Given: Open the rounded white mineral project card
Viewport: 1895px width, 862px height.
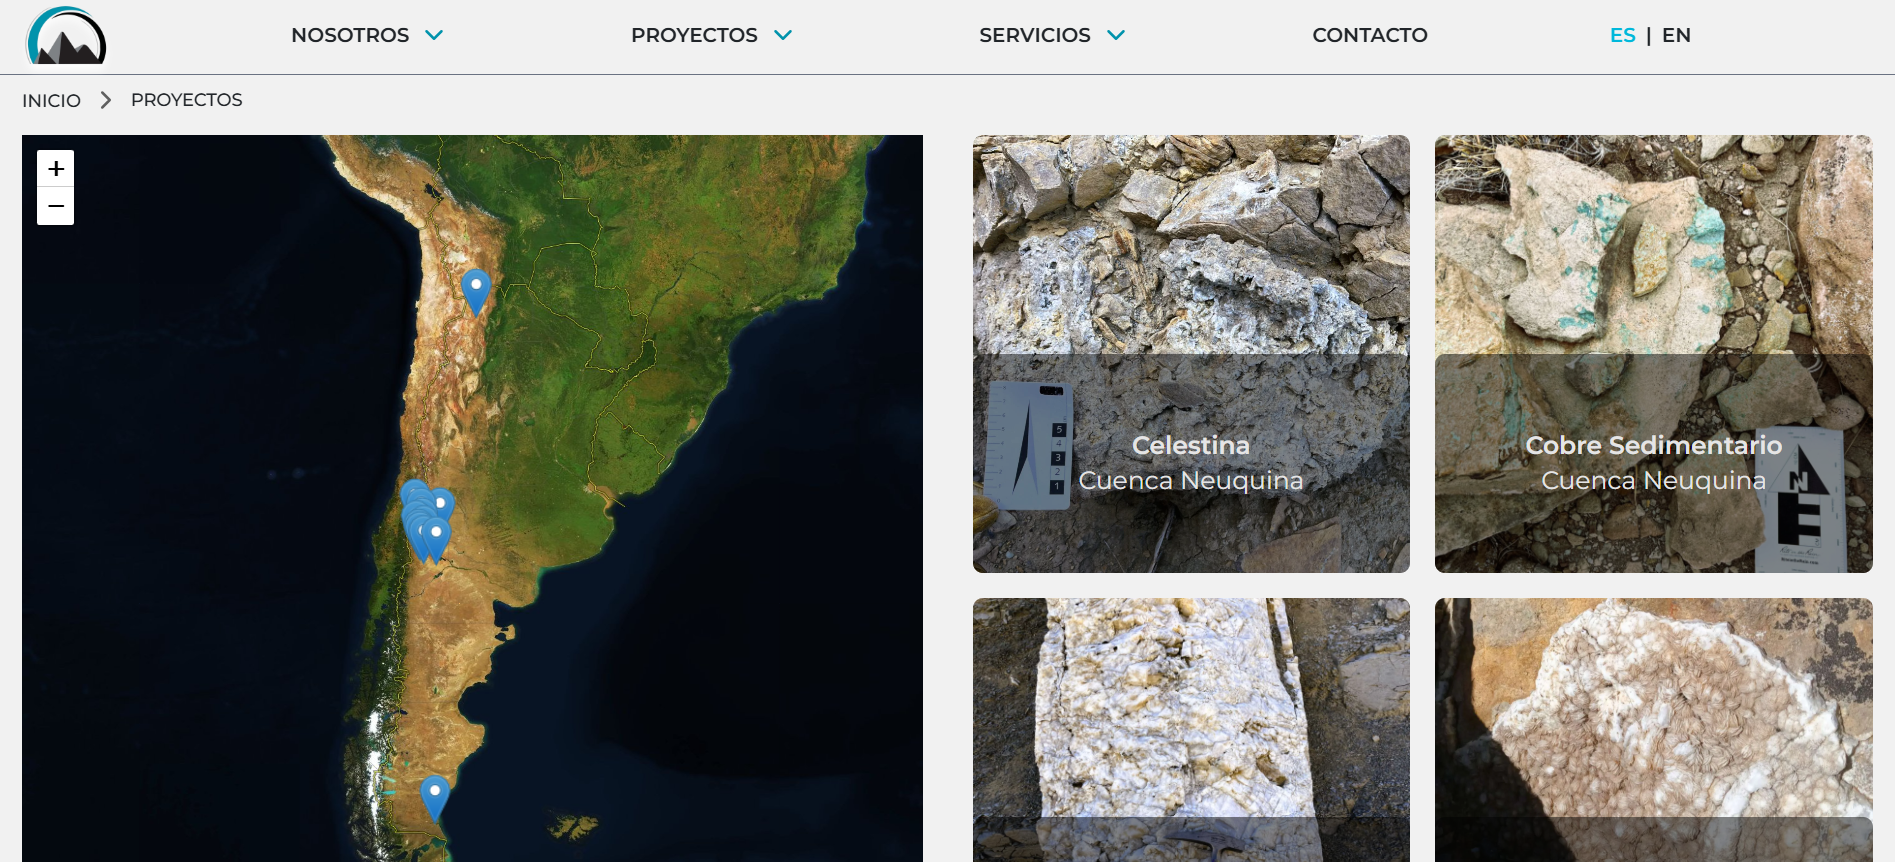Looking at the screenshot, I should pyautogui.click(x=1653, y=730).
